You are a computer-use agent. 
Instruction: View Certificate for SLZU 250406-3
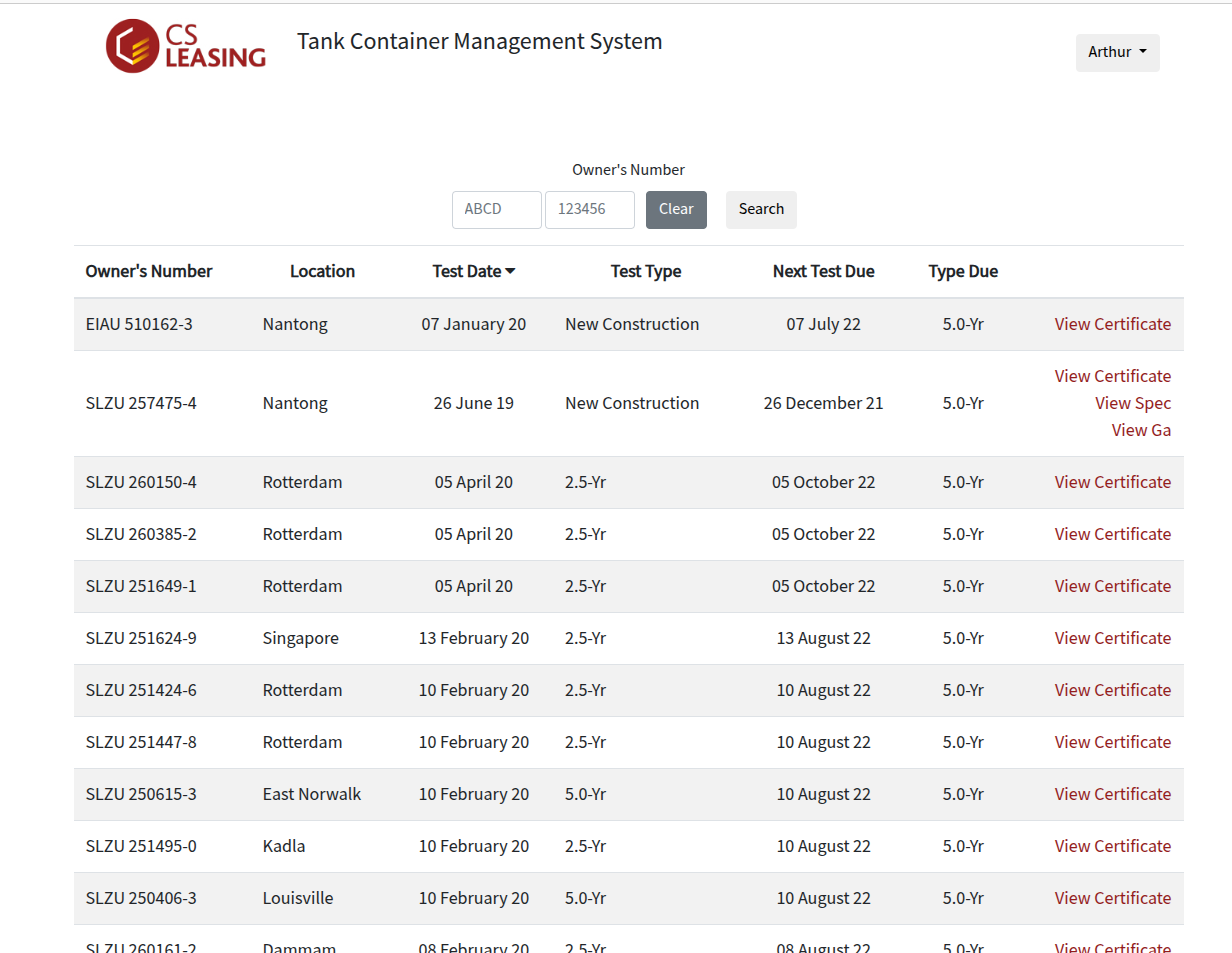1112,898
